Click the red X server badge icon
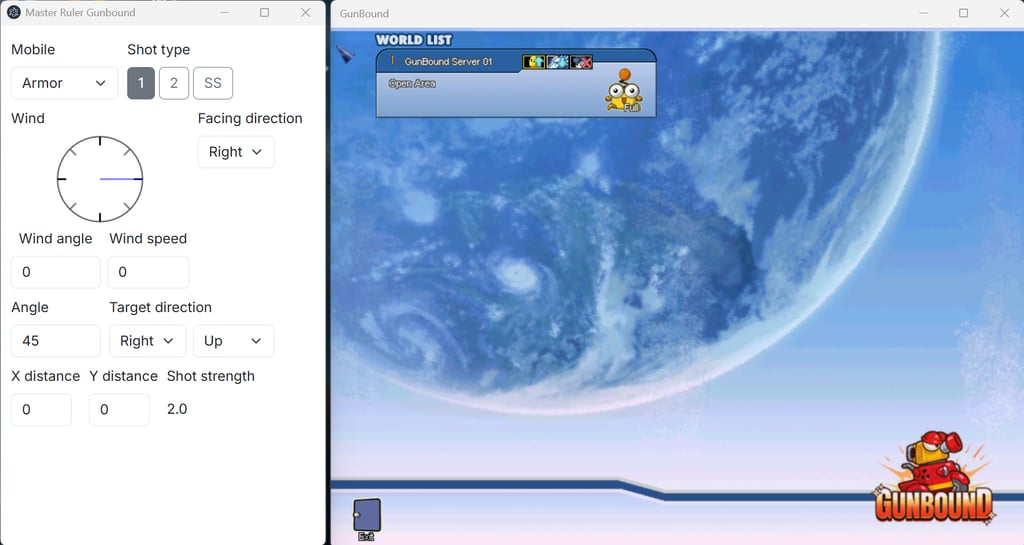The width and height of the screenshot is (1024, 545). 581,62
